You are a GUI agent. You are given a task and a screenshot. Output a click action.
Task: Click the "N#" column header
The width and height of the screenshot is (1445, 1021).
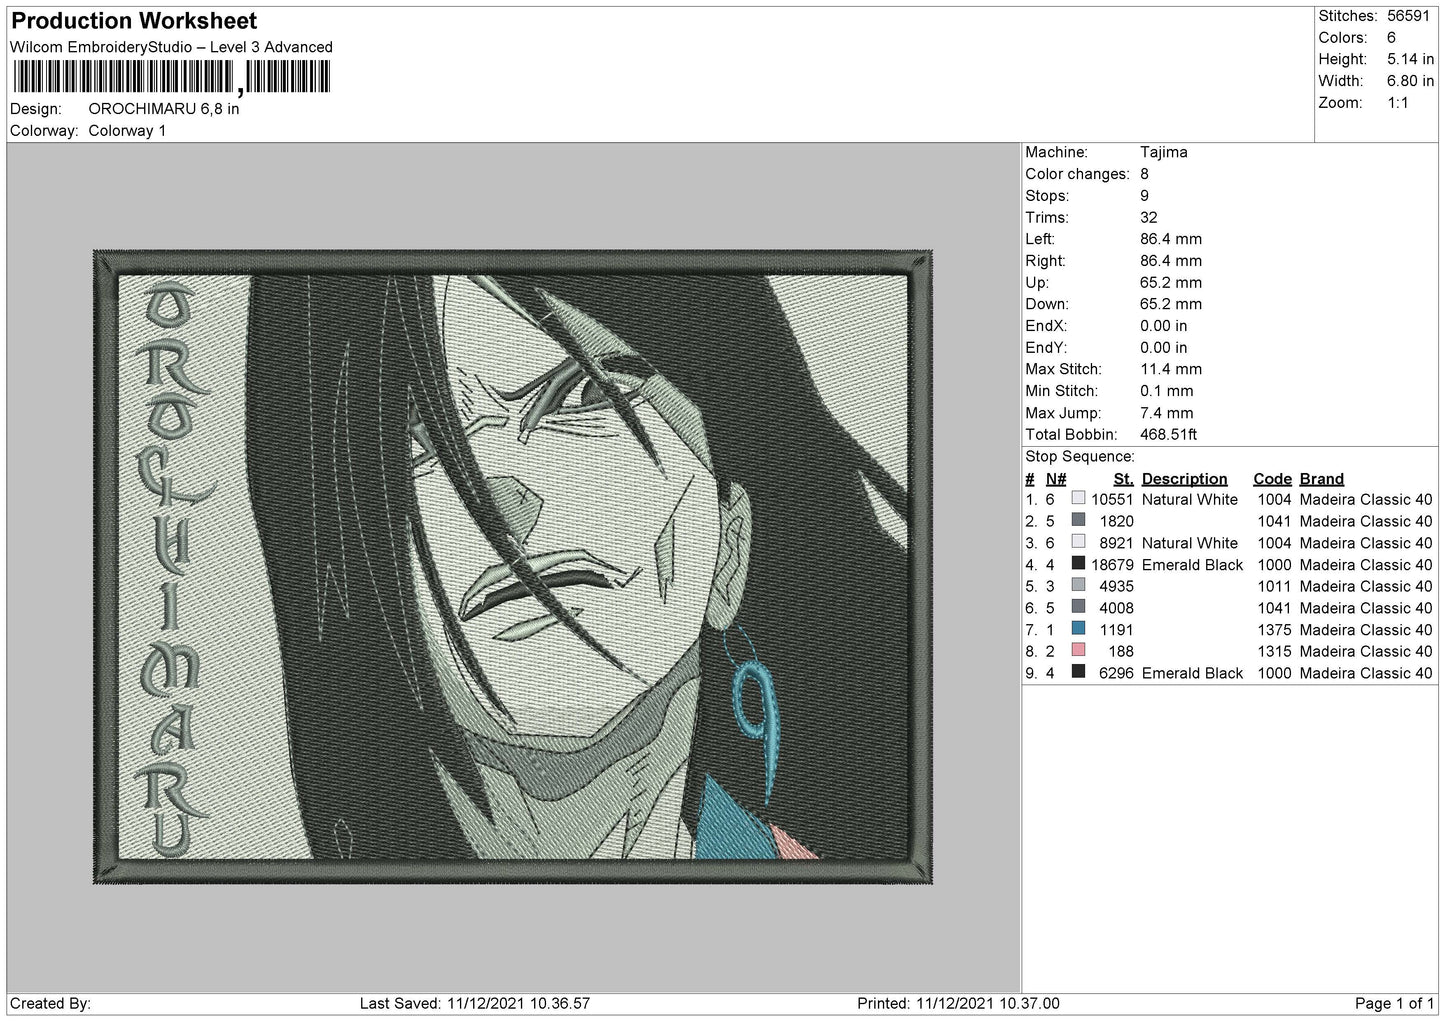coord(1056,479)
